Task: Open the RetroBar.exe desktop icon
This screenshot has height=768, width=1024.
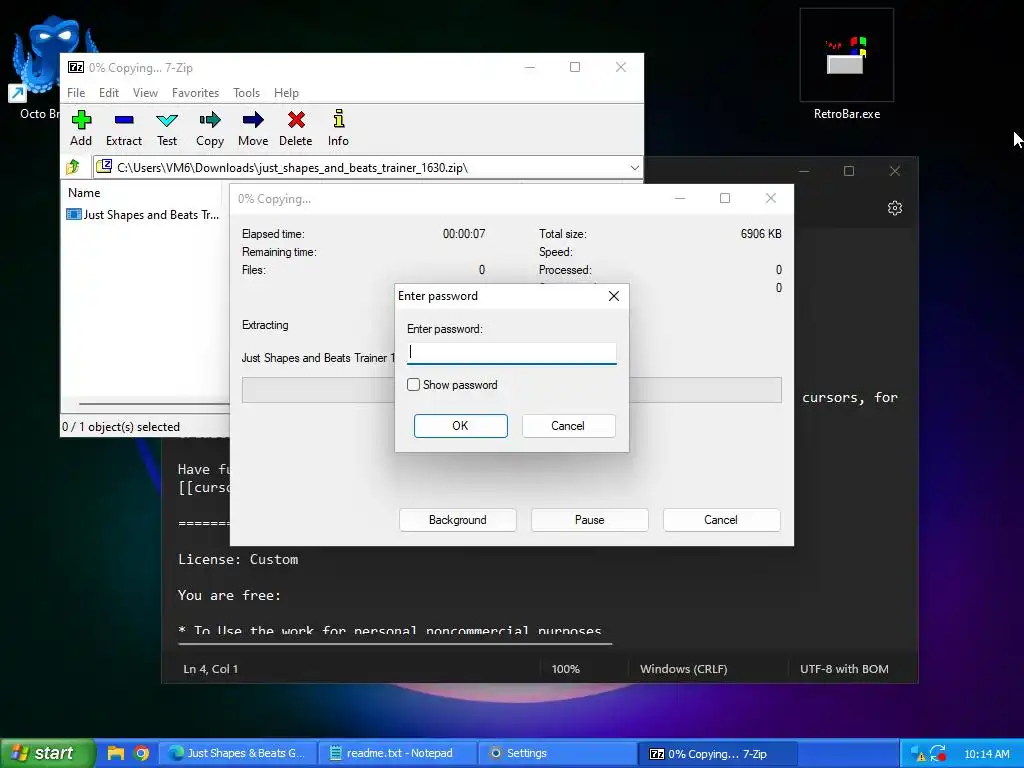Action: (846, 65)
